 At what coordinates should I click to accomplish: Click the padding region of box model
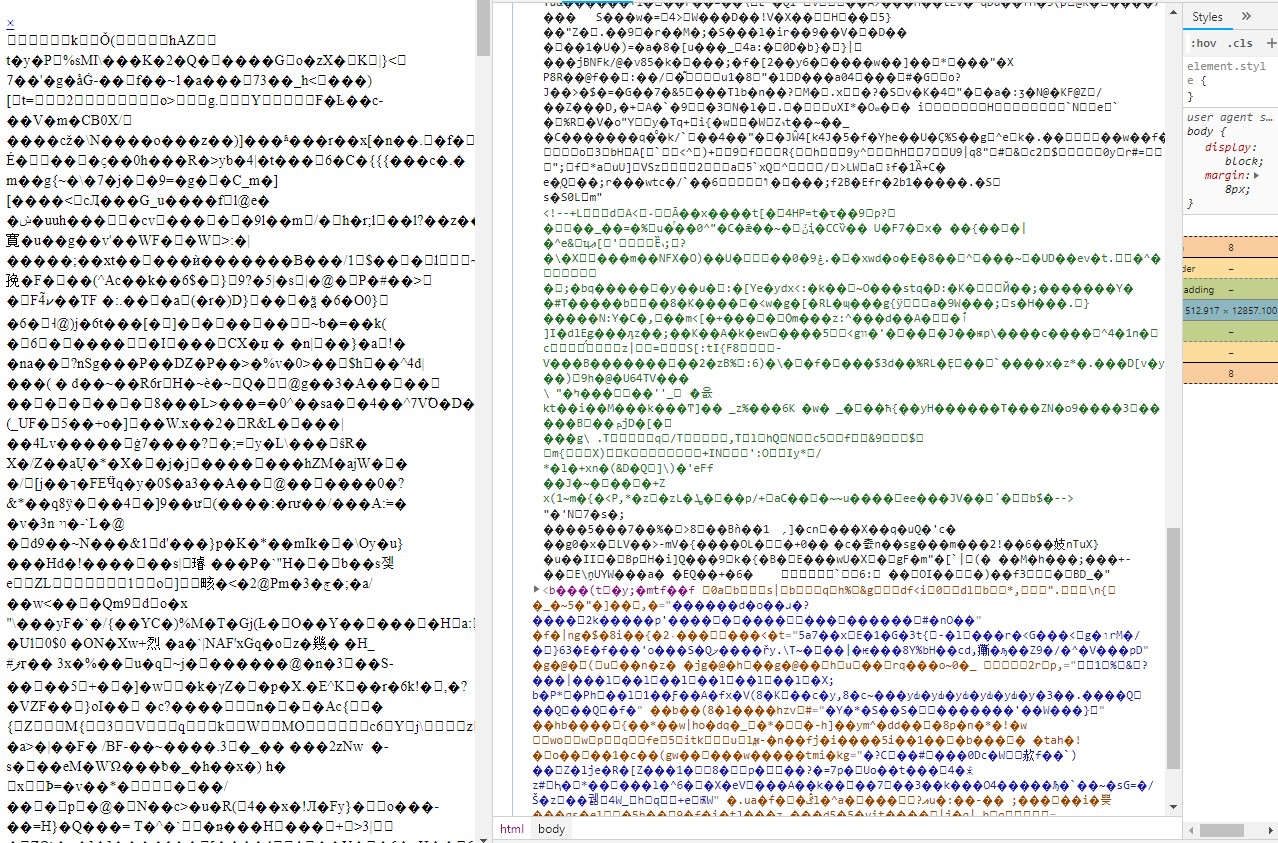(1230, 289)
